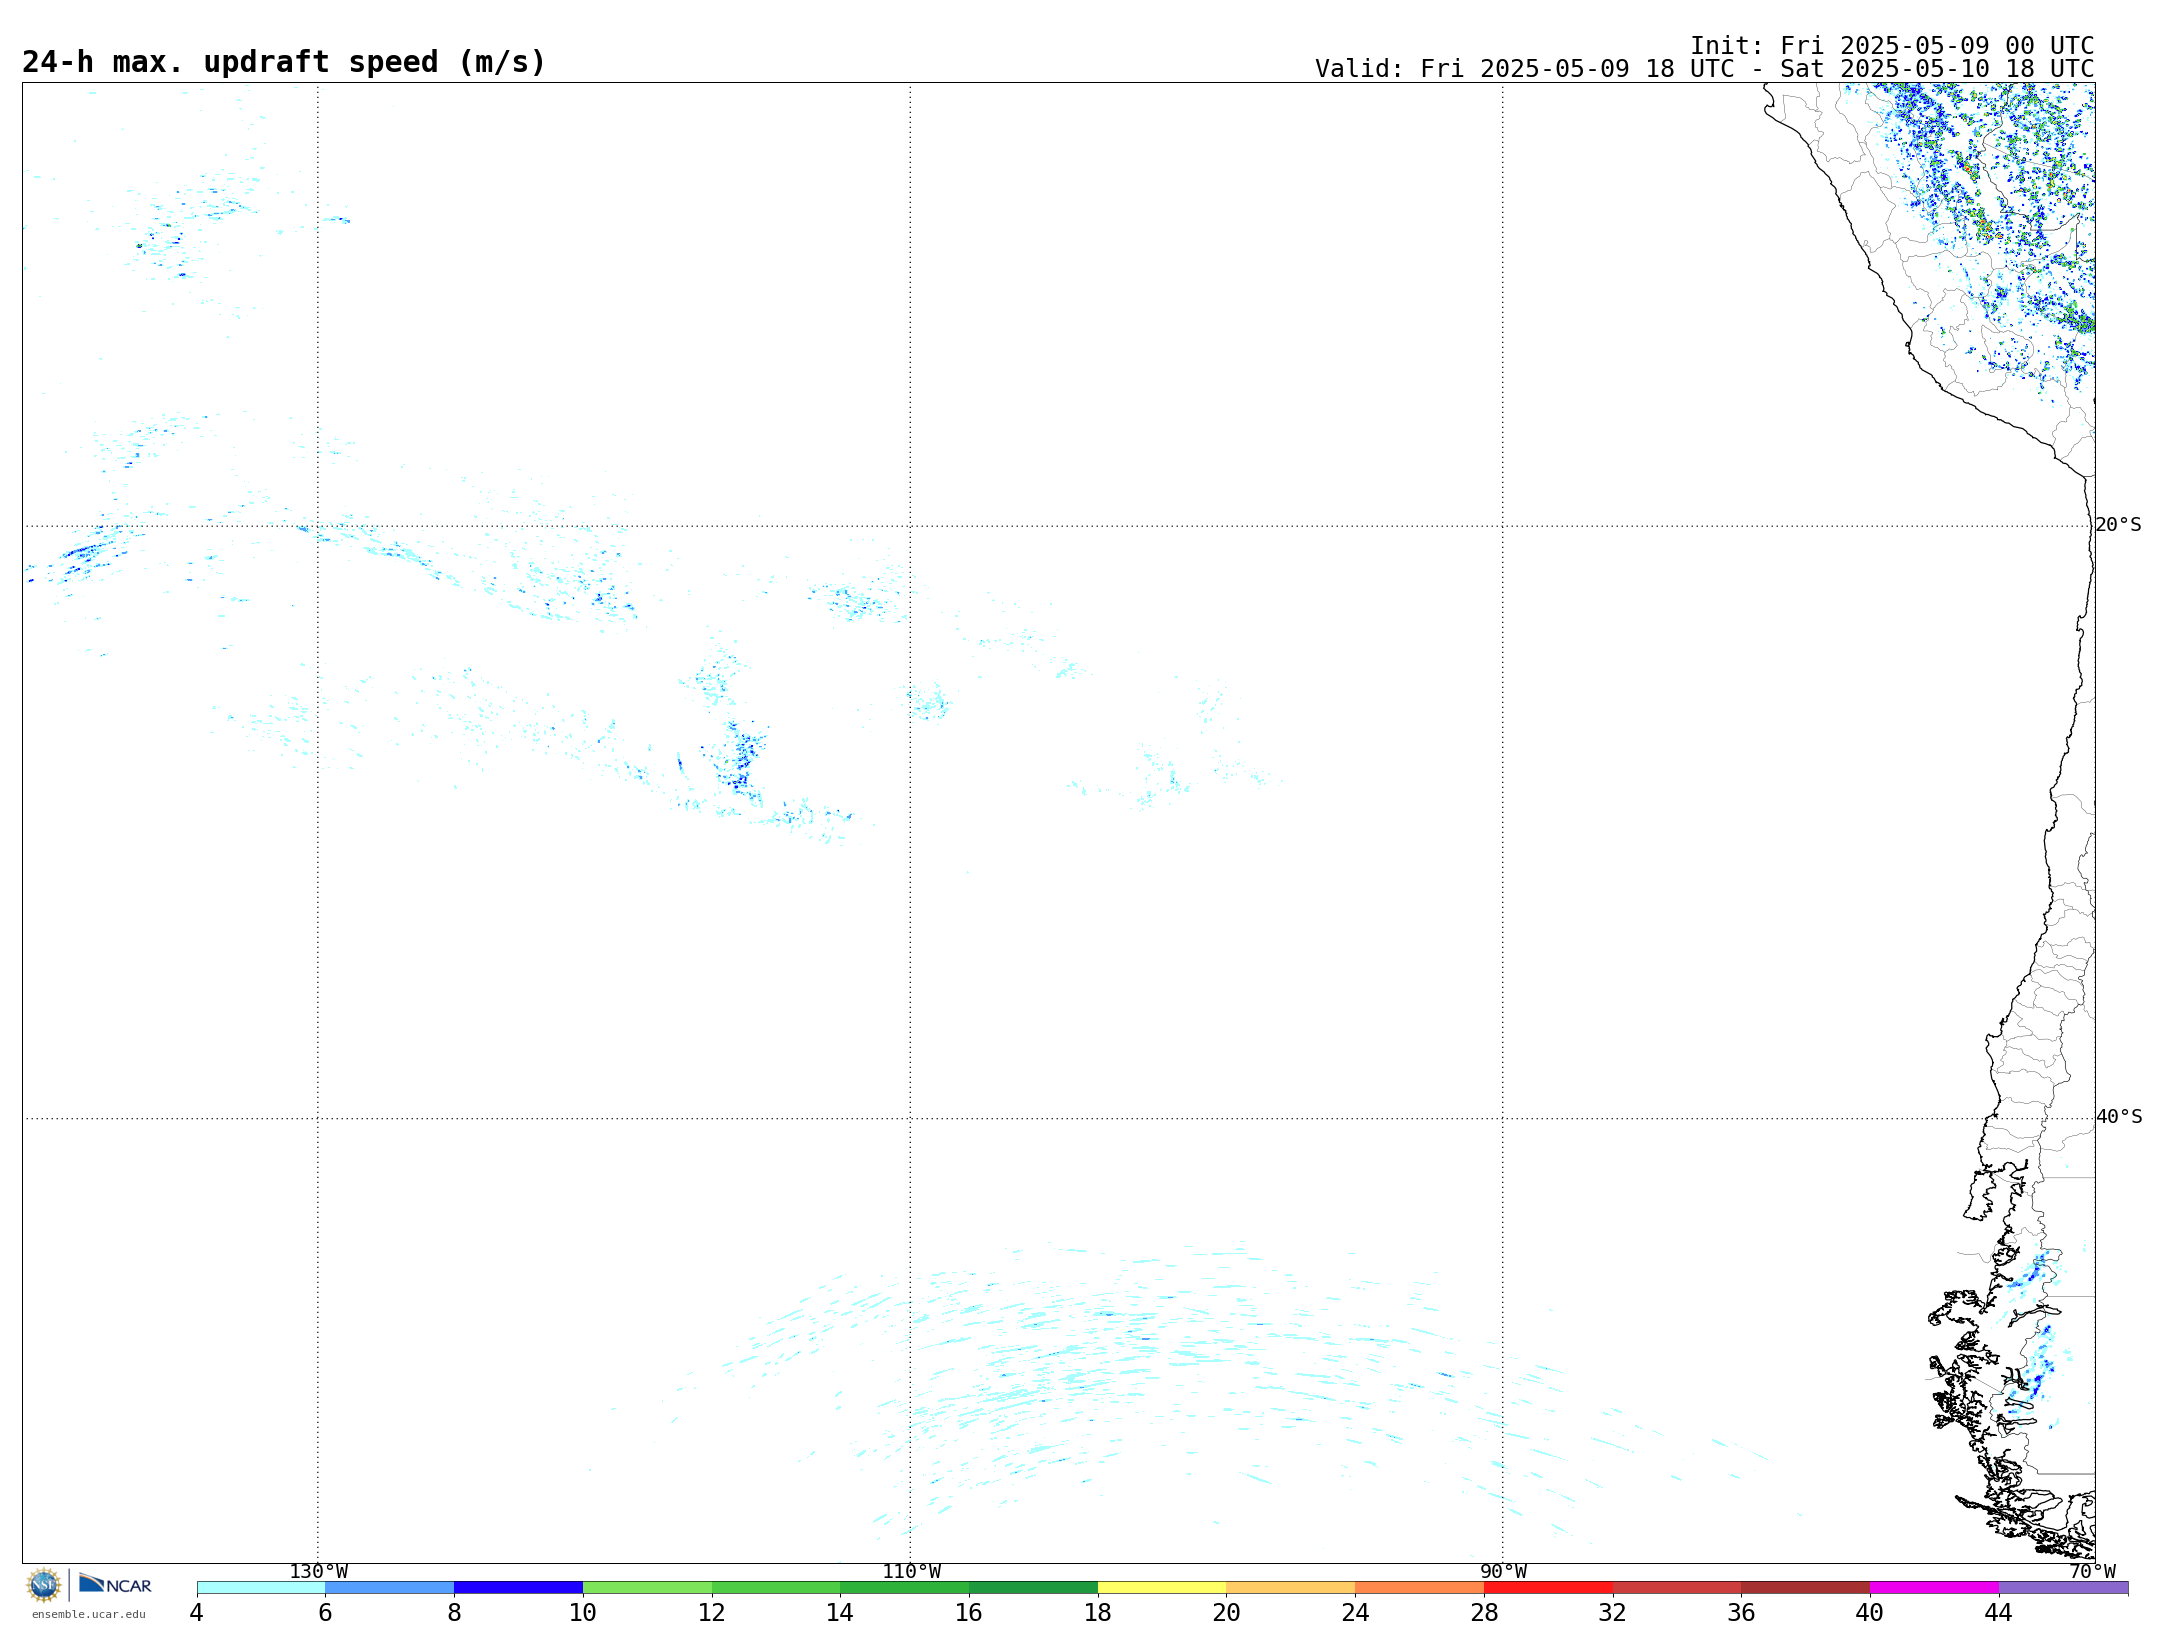Screen dimensions: 2160x1626
Task: Click the 40°S latitude label
Action: 2119,1117
